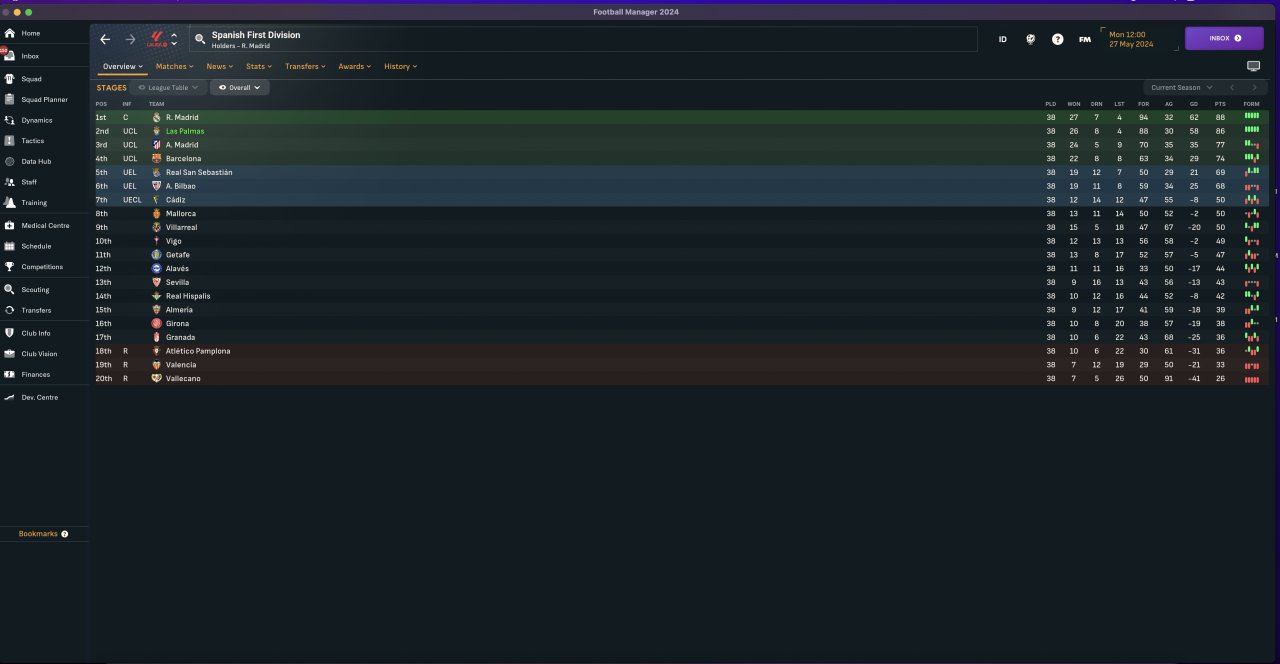Expand the League Table stage dropdown
This screenshot has height=664, width=1280.
click(168, 88)
